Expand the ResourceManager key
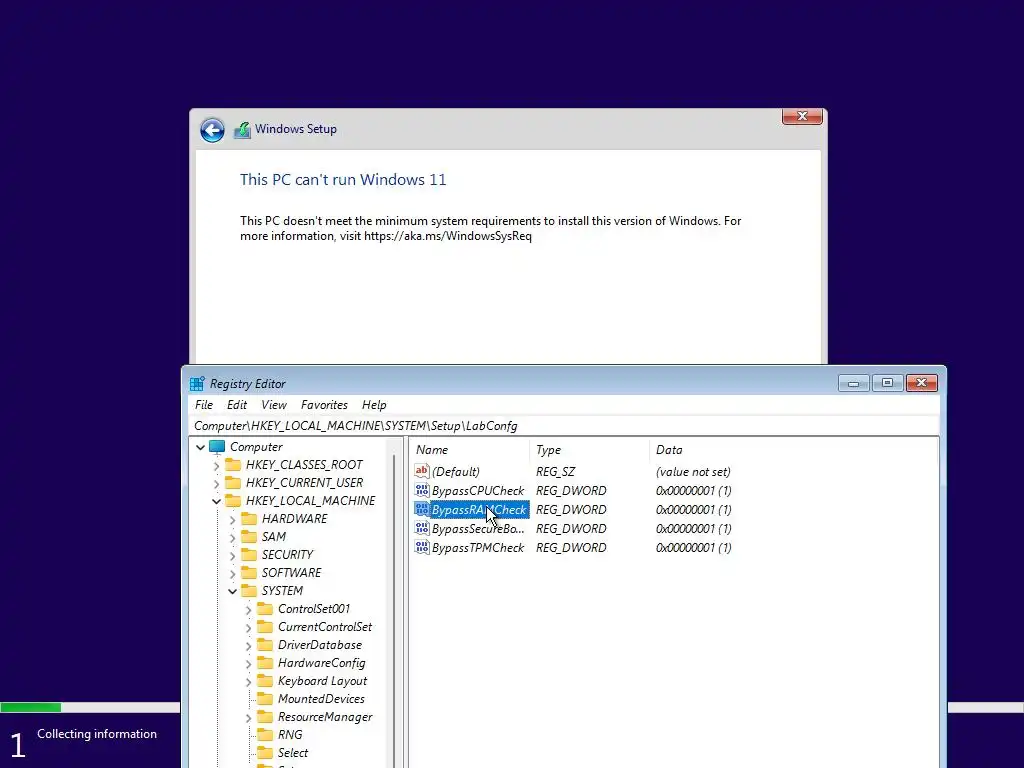This screenshot has width=1024, height=768. [x=248, y=718]
